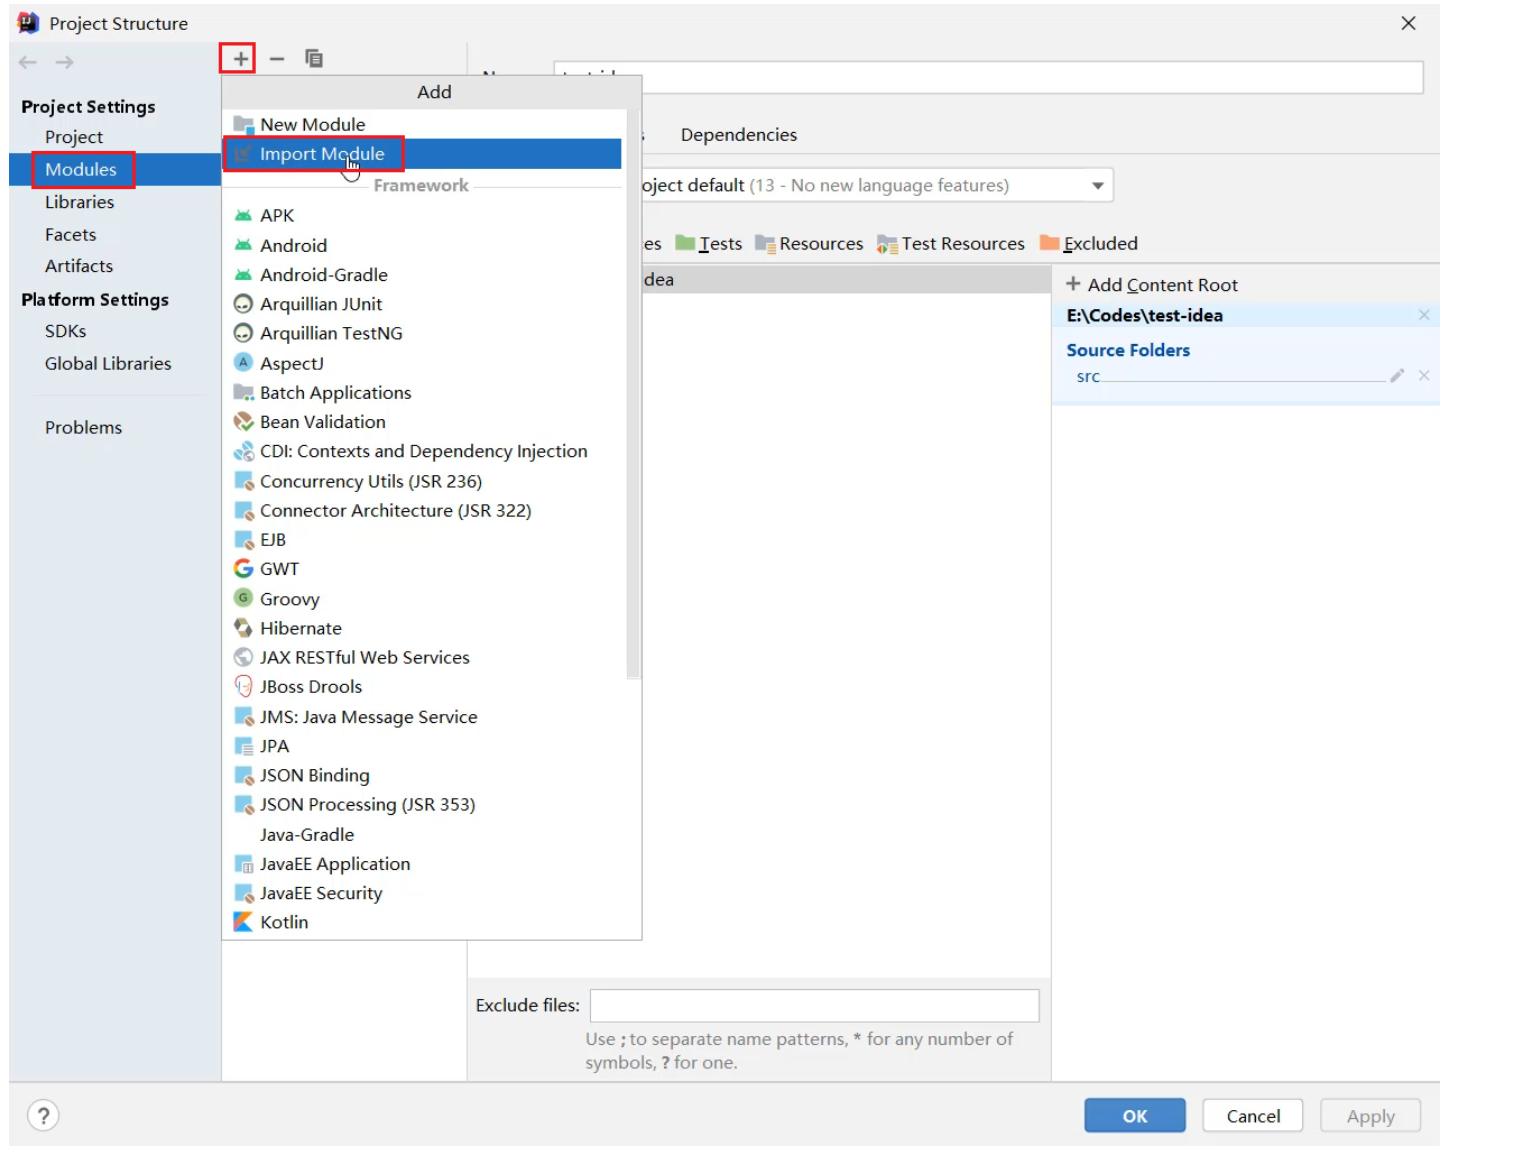Viewport: 1528px width, 1159px height.
Task: Click the JBoss Drools icon
Action: pos(243,687)
